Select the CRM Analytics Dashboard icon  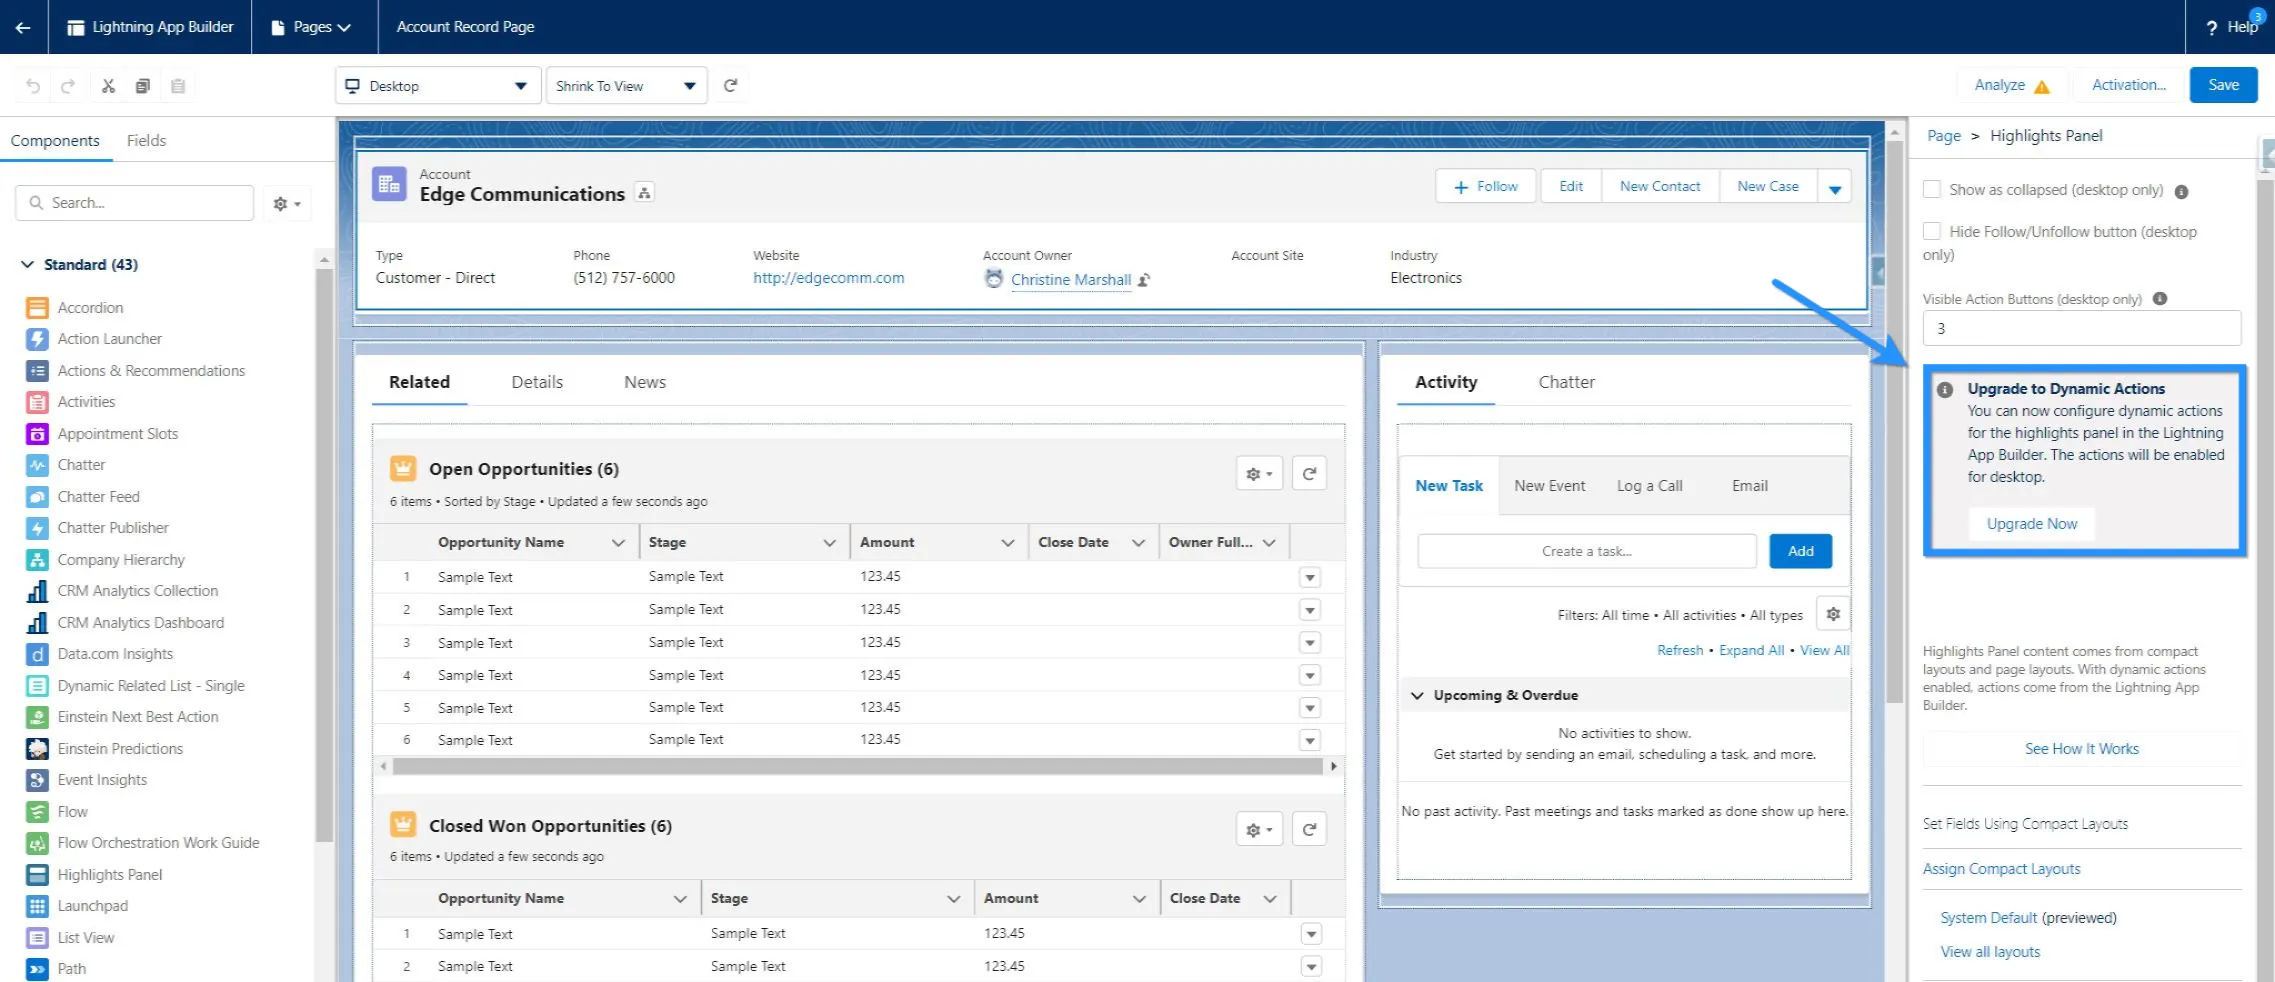(37, 623)
